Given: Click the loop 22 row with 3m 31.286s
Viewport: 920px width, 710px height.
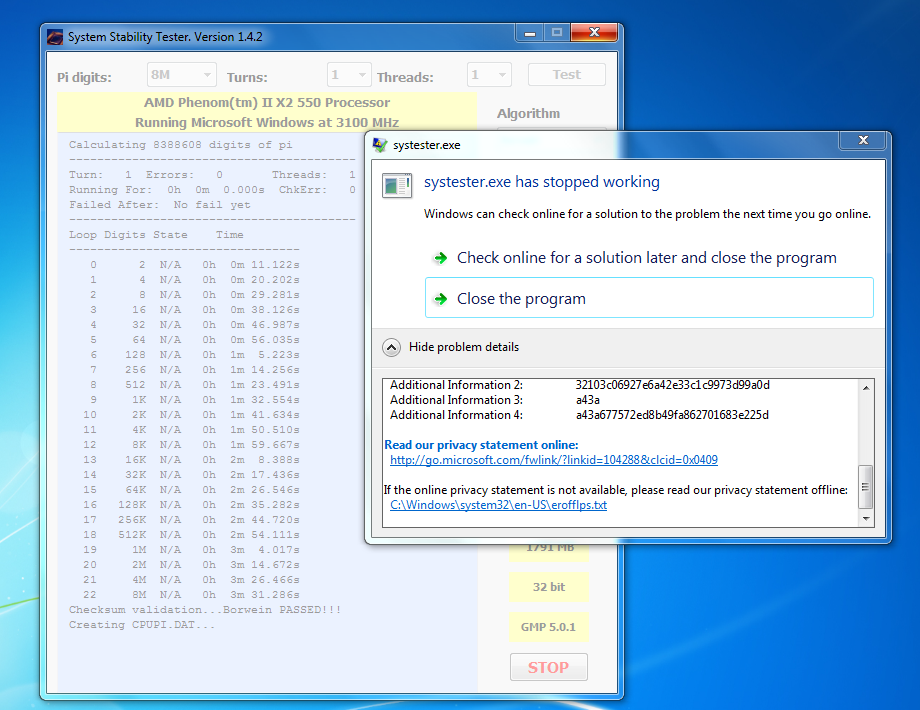Looking at the screenshot, I should point(191,595).
